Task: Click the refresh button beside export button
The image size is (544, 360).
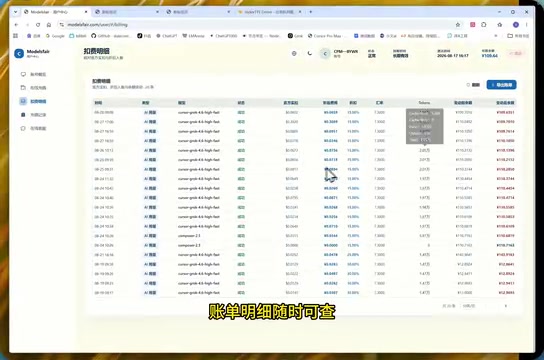Action: pyautogui.click(x=473, y=85)
